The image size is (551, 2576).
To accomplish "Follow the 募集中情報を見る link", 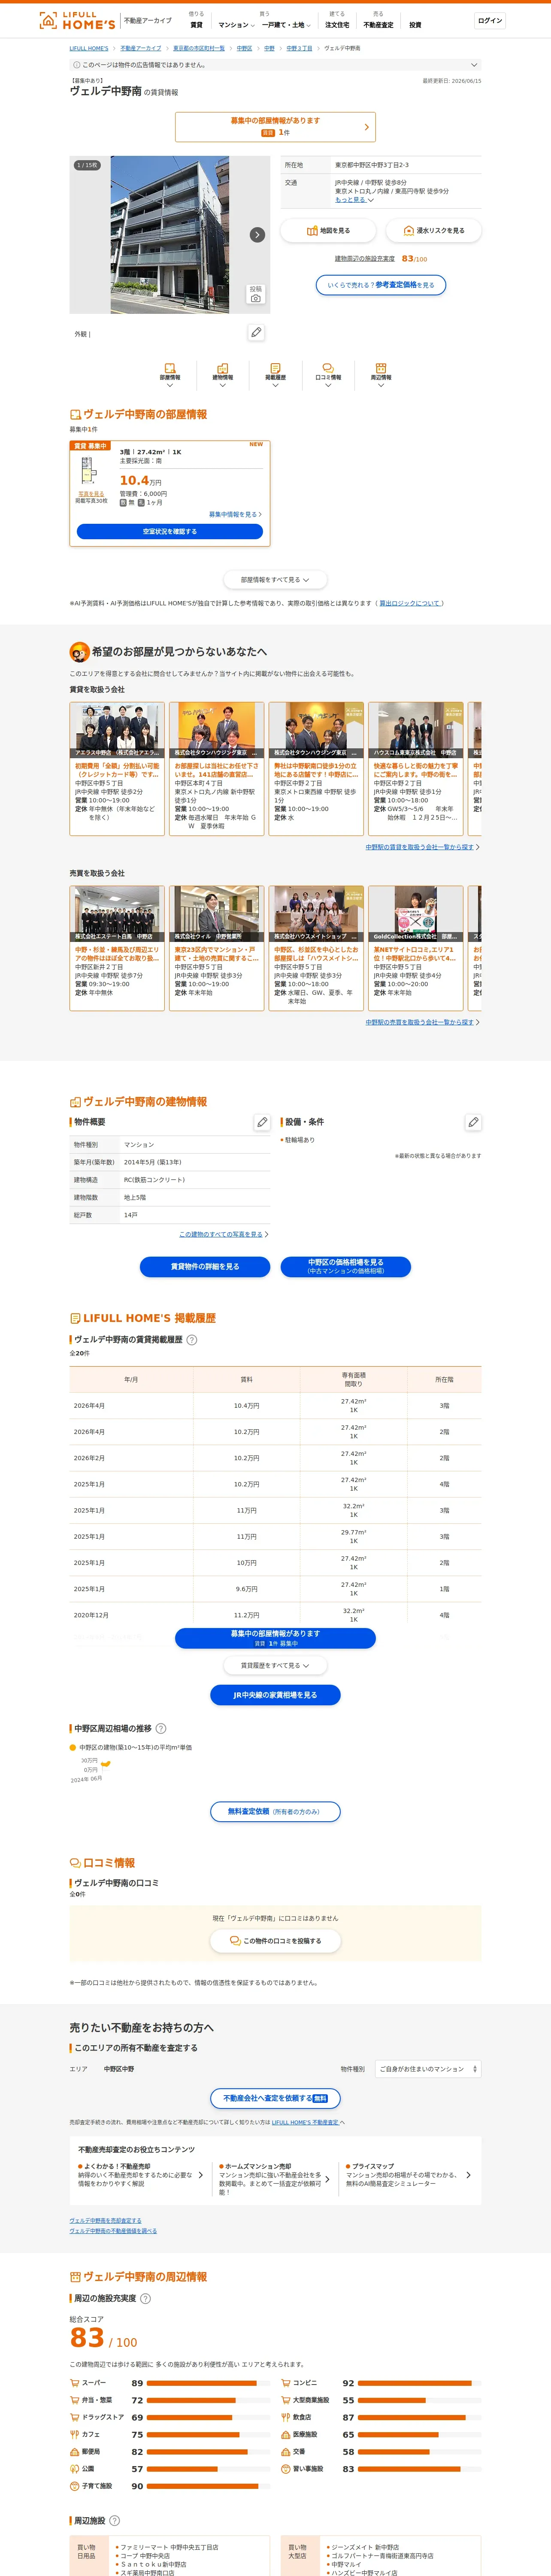I will [x=235, y=514].
